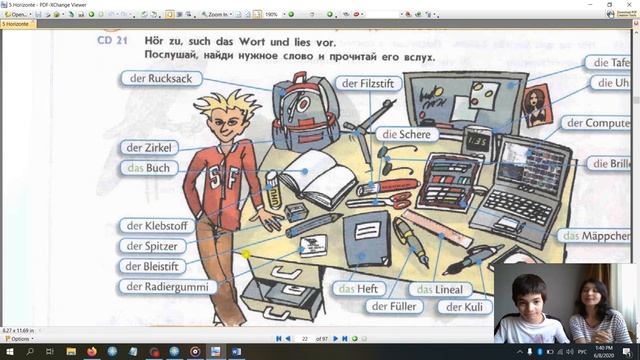
Task: Click the Actual Size page icon
Action: [239, 14]
